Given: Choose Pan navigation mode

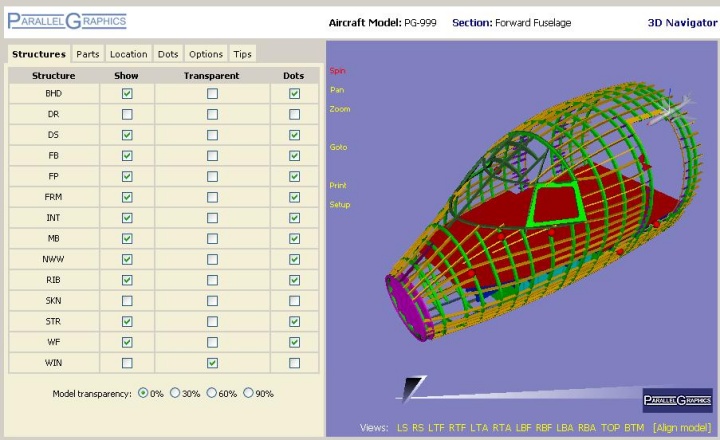Looking at the screenshot, I should pos(337,90).
